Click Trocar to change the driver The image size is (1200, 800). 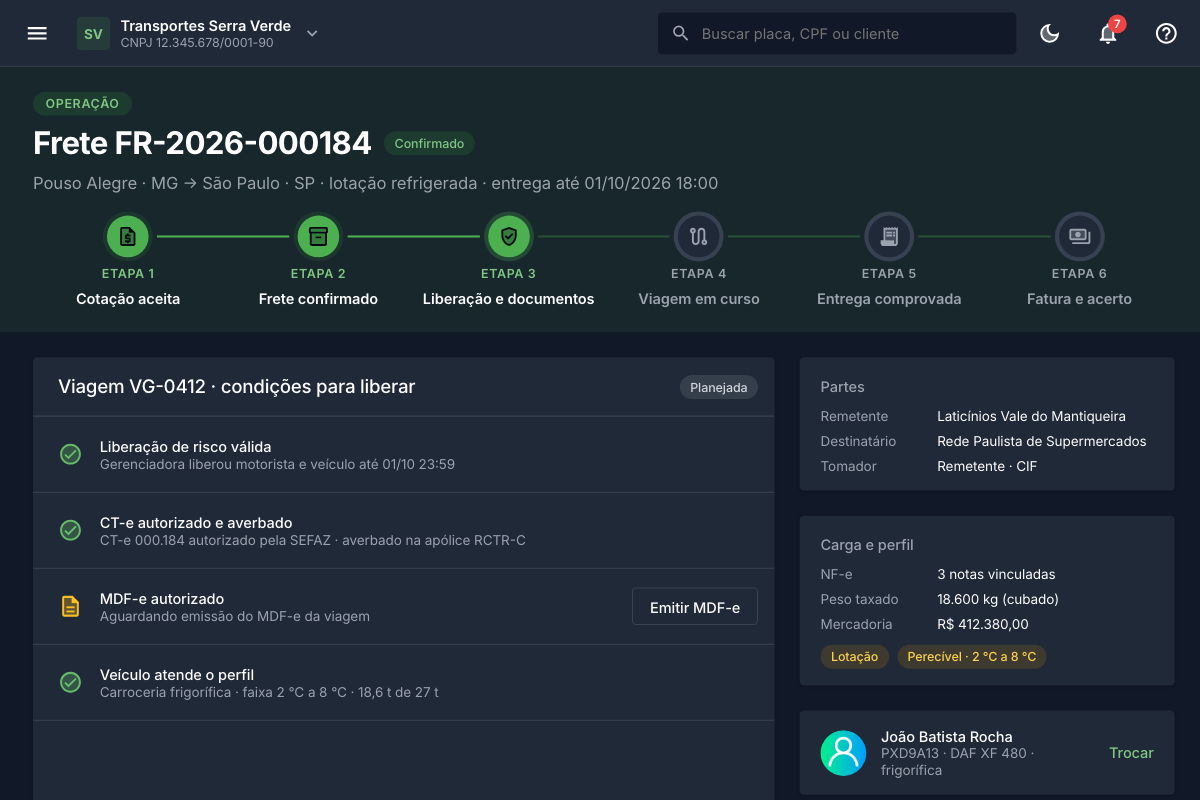pos(1131,753)
